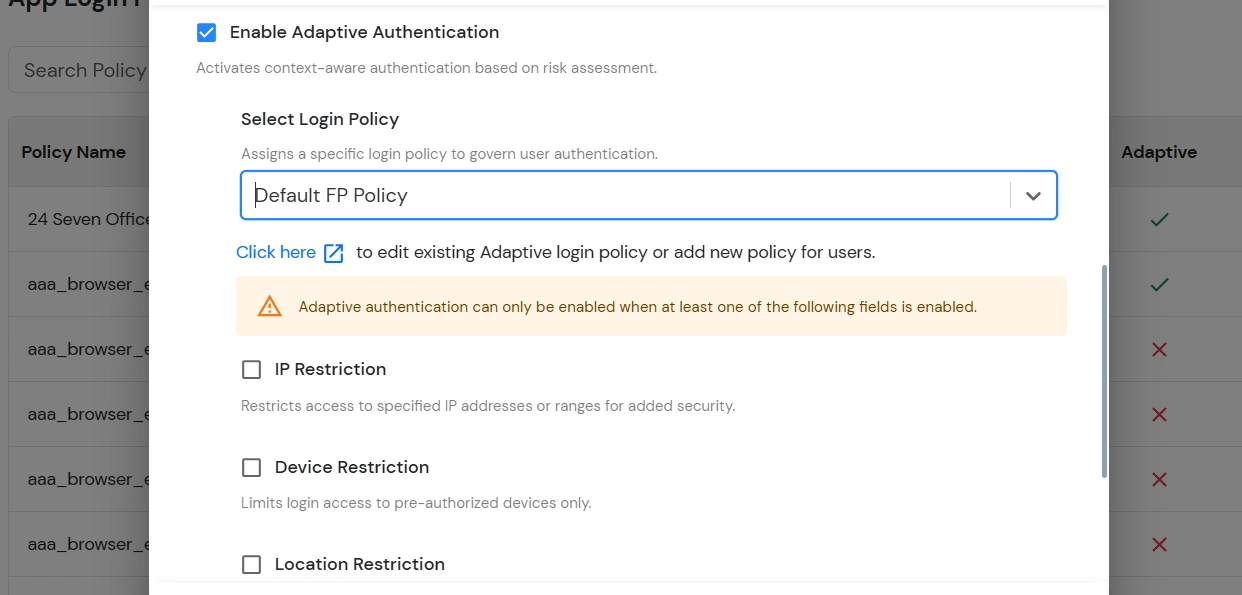1242x595 pixels.
Task: Enable Device Restriction
Action: (x=251, y=467)
